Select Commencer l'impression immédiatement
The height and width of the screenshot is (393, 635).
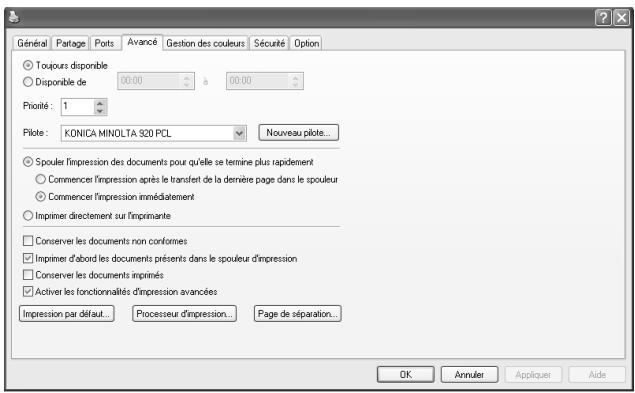pos(115,197)
